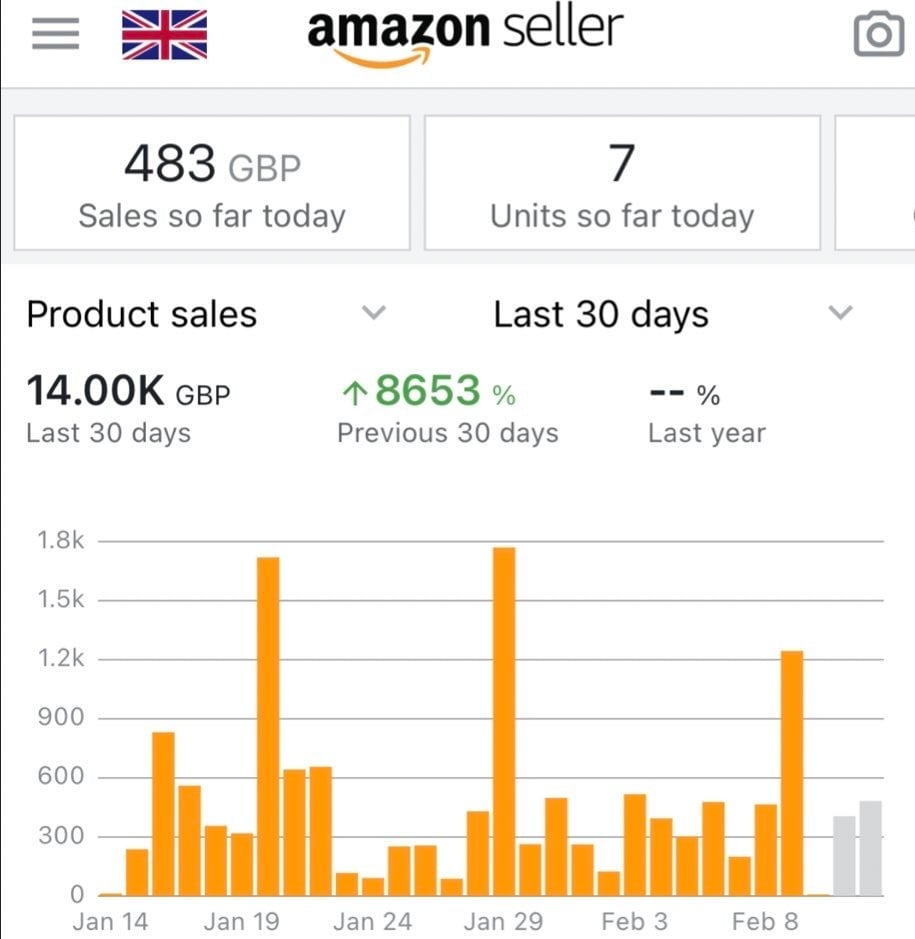Click the chevron beside Last 30 days range
This screenshot has width=915, height=939.
point(841,313)
